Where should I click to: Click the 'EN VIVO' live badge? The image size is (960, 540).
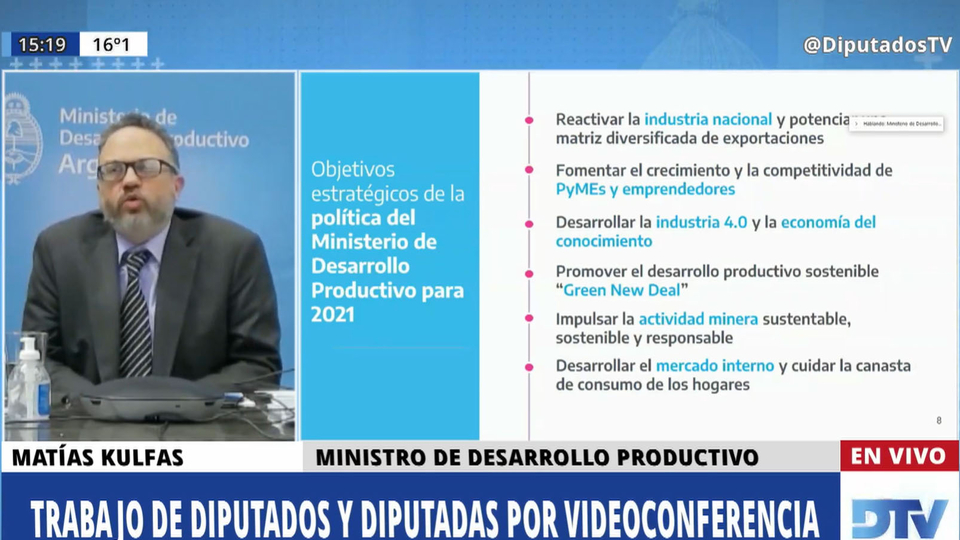(x=898, y=456)
